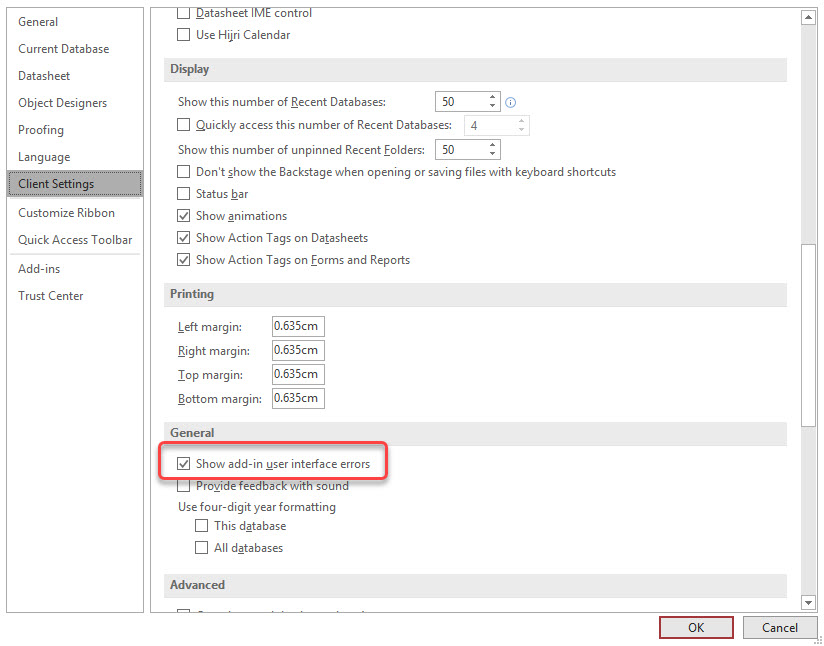Enable Use Hijri Calendar
The width and height of the screenshot is (824, 646).
(x=183, y=35)
